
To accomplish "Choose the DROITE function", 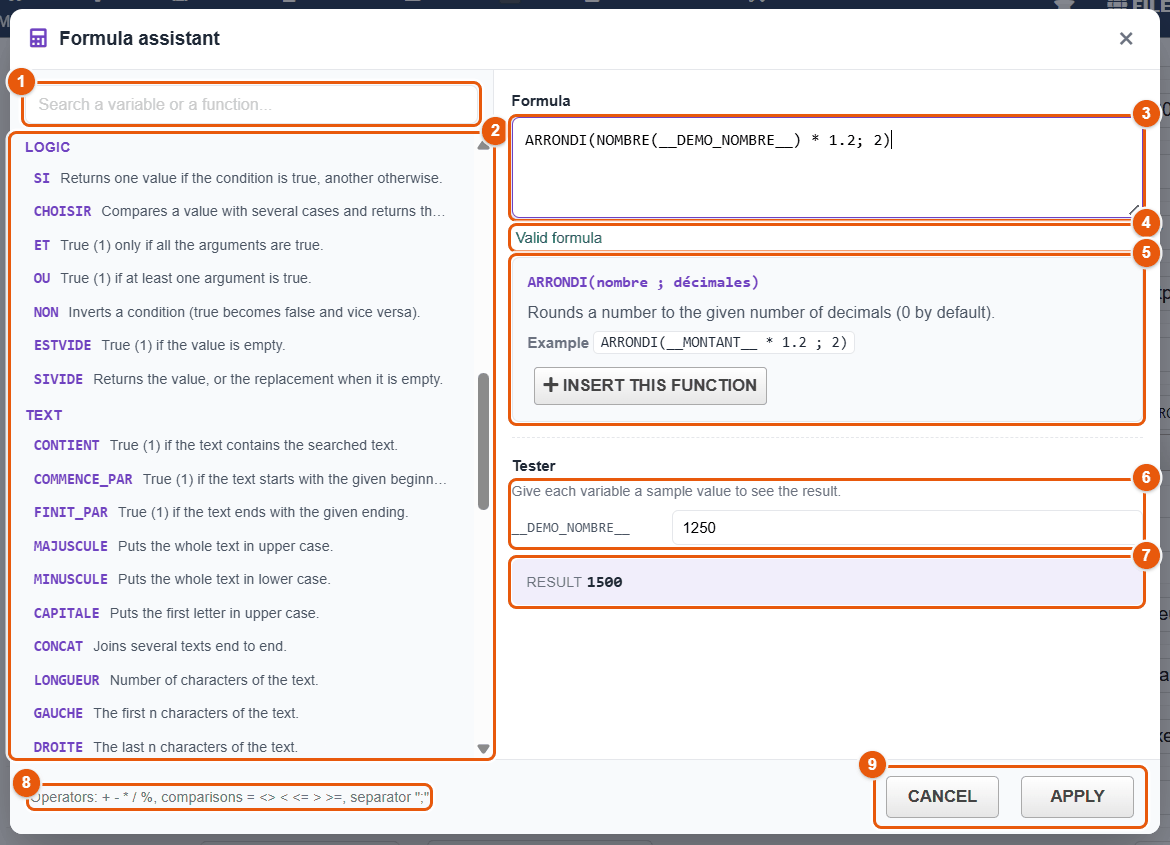I will tap(166, 747).
